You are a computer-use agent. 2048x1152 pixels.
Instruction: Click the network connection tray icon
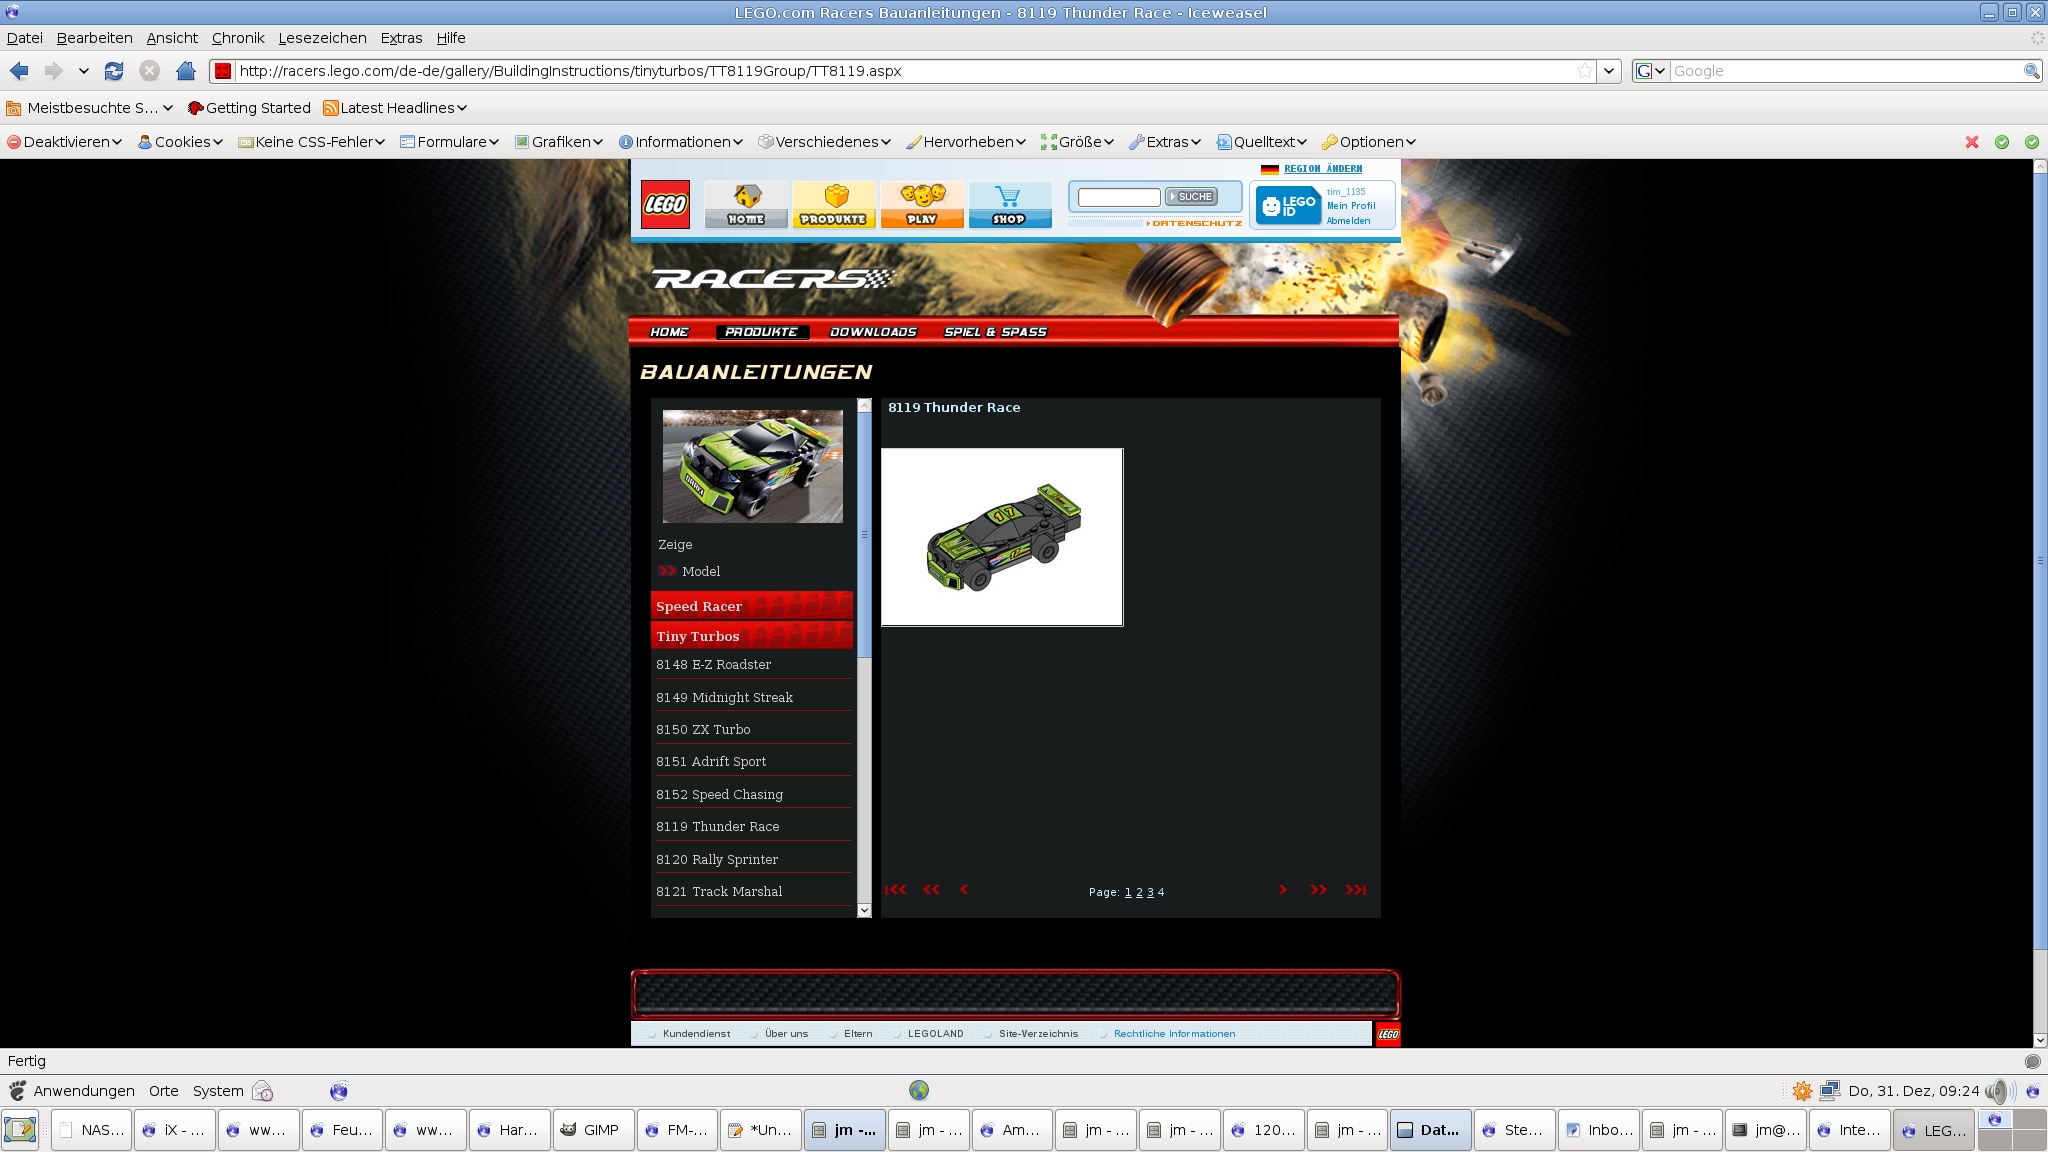click(1830, 1091)
